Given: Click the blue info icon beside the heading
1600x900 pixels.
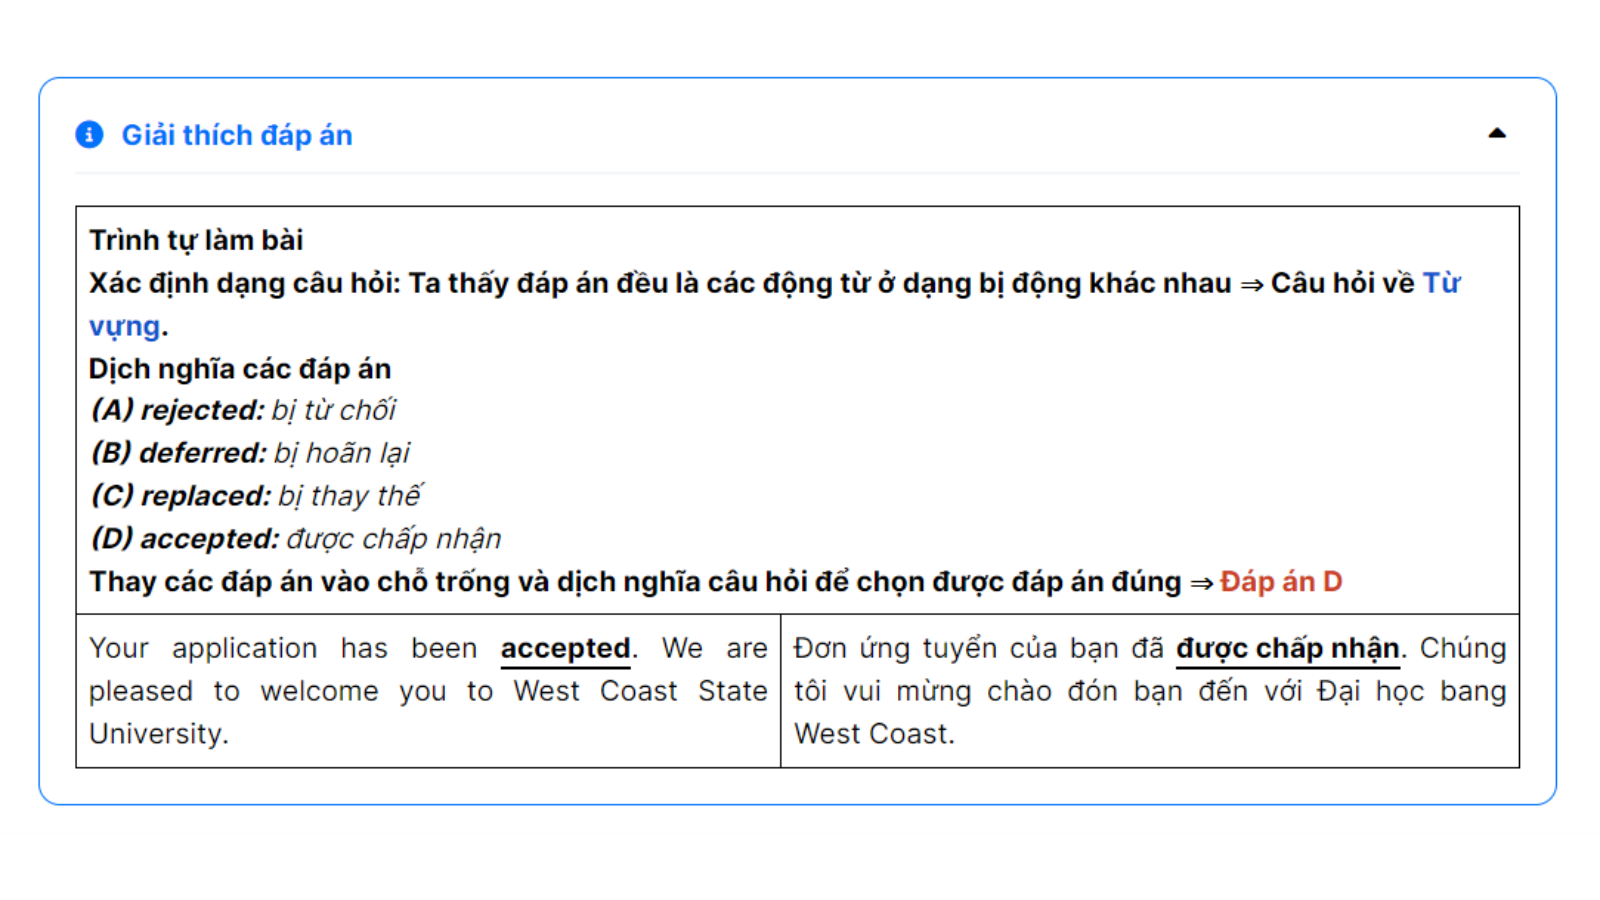Looking at the screenshot, I should [x=90, y=134].
